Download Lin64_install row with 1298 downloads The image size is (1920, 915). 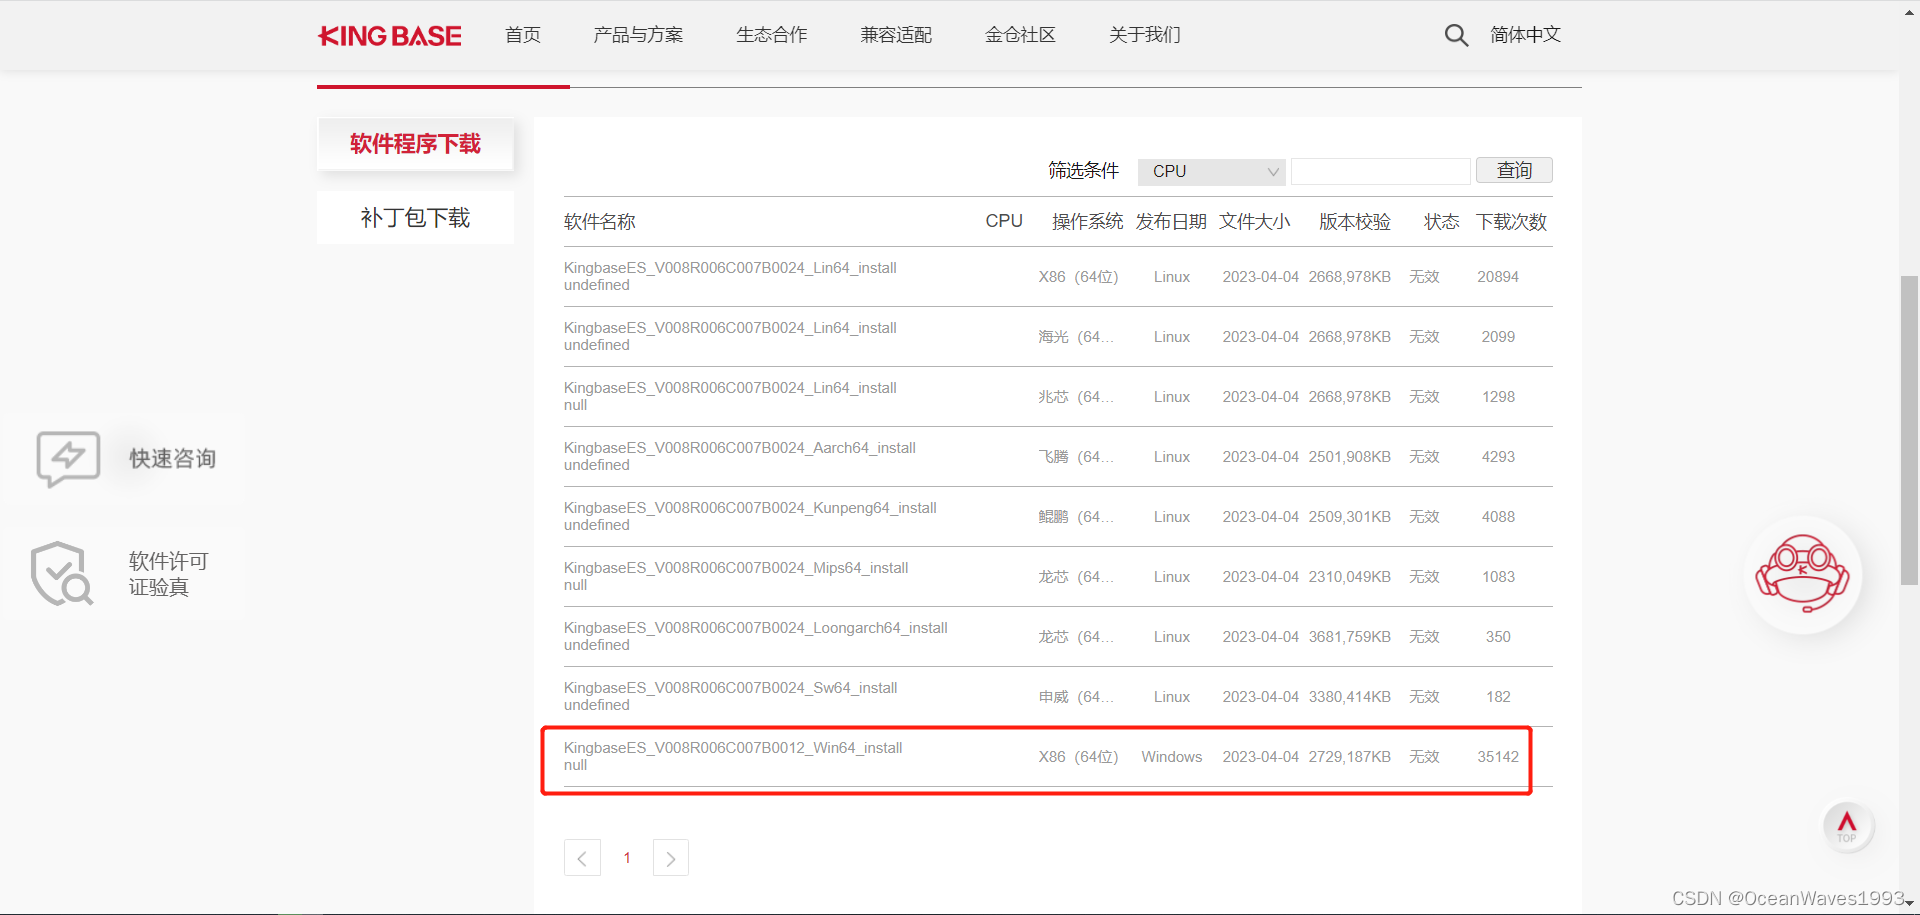point(730,388)
